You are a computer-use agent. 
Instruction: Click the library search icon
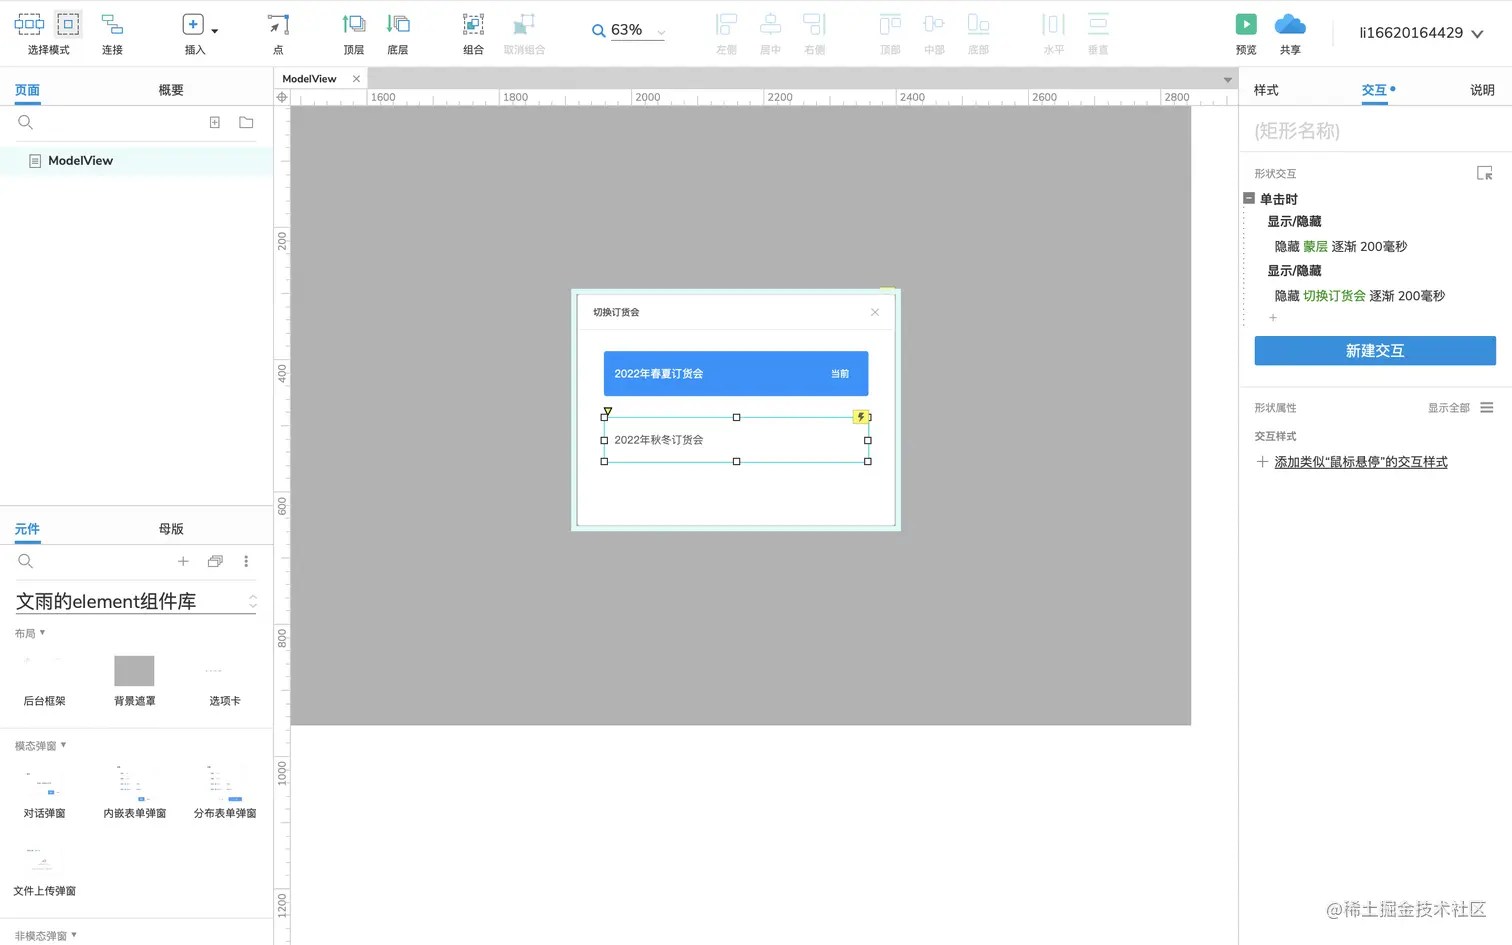click(26, 561)
